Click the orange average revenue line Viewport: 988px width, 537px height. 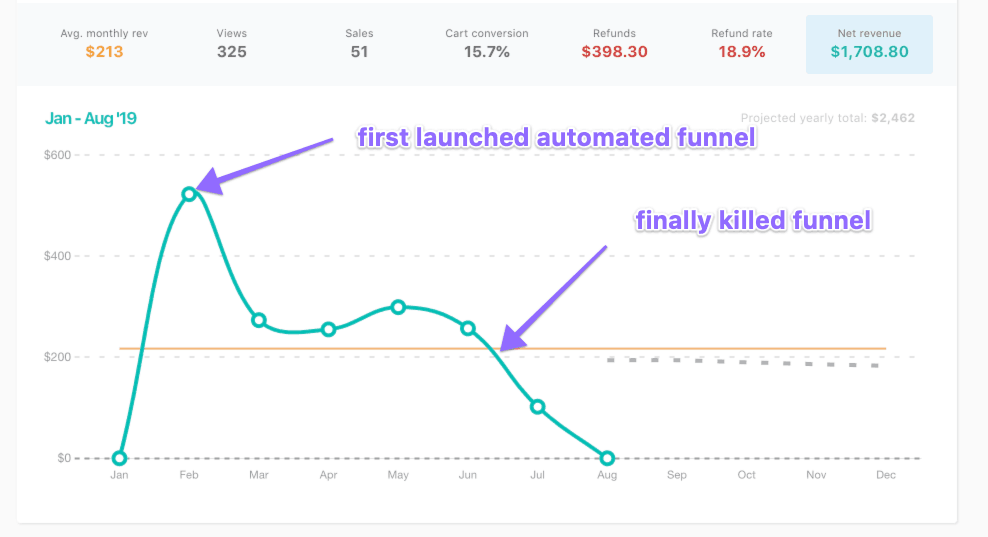[503, 349]
